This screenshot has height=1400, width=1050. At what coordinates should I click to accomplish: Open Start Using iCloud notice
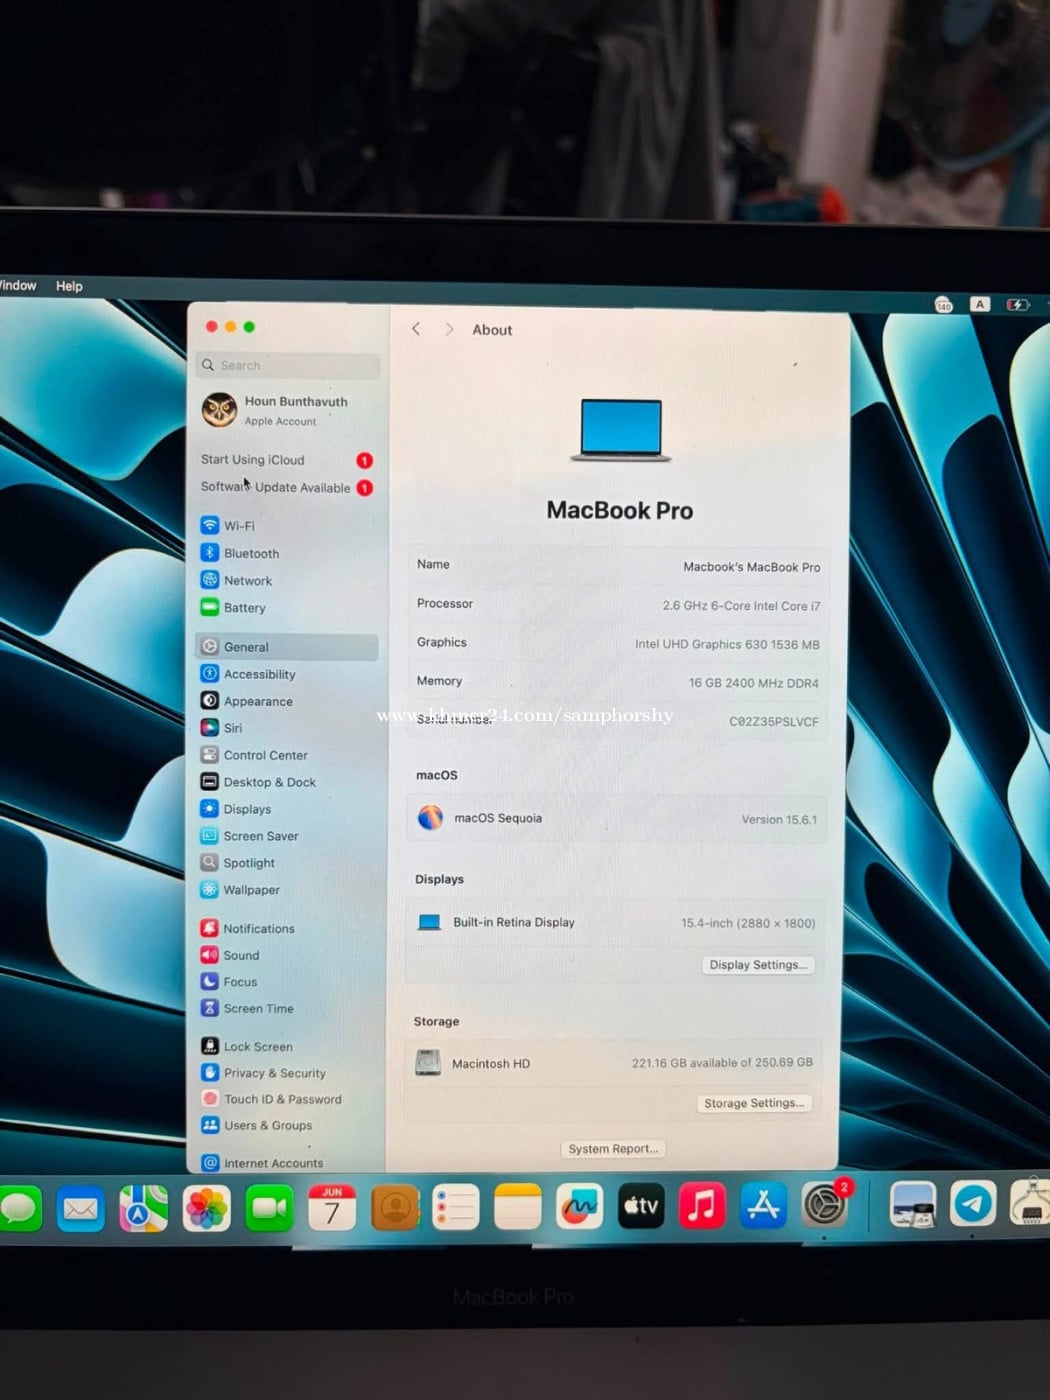click(x=287, y=460)
